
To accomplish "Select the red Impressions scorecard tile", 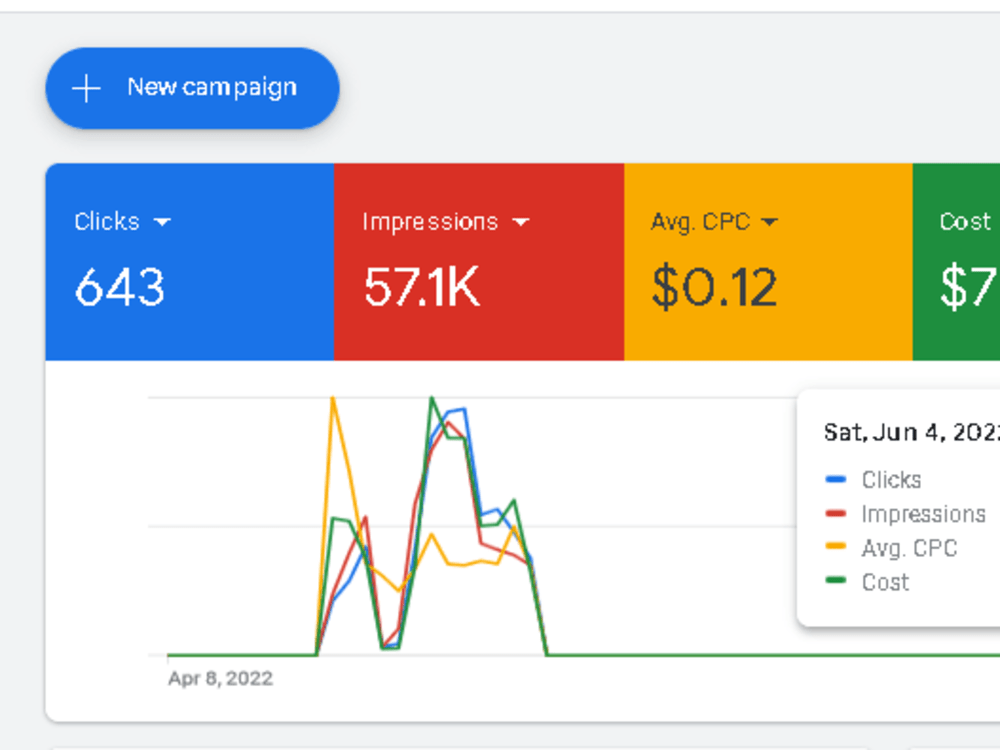I will [x=479, y=262].
